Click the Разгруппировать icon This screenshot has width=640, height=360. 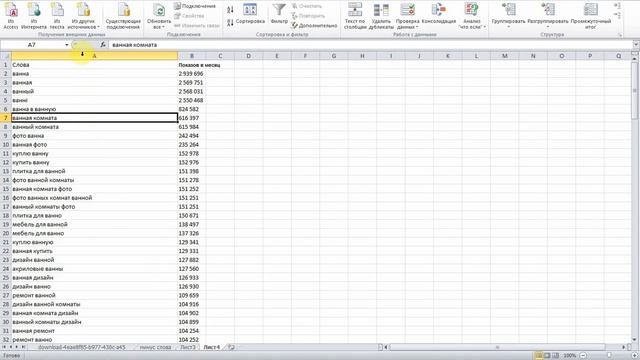tap(548, 10)
